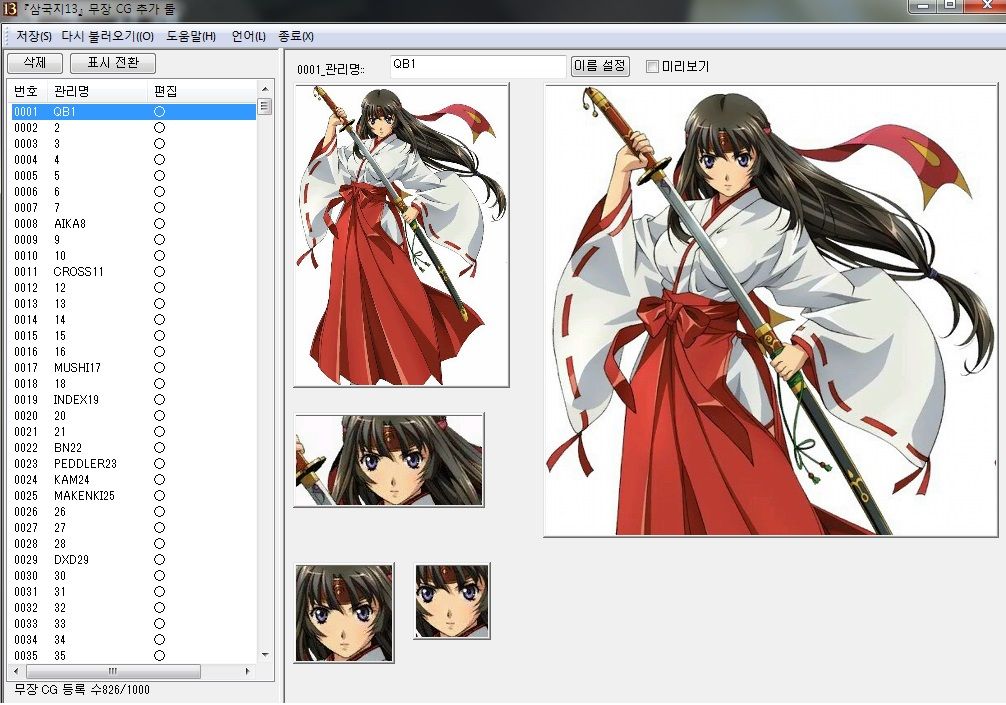Open the 도움말(H) menu
This screenshot has width=1006, height=705.
pyautogui.click(x=191, y=37)
